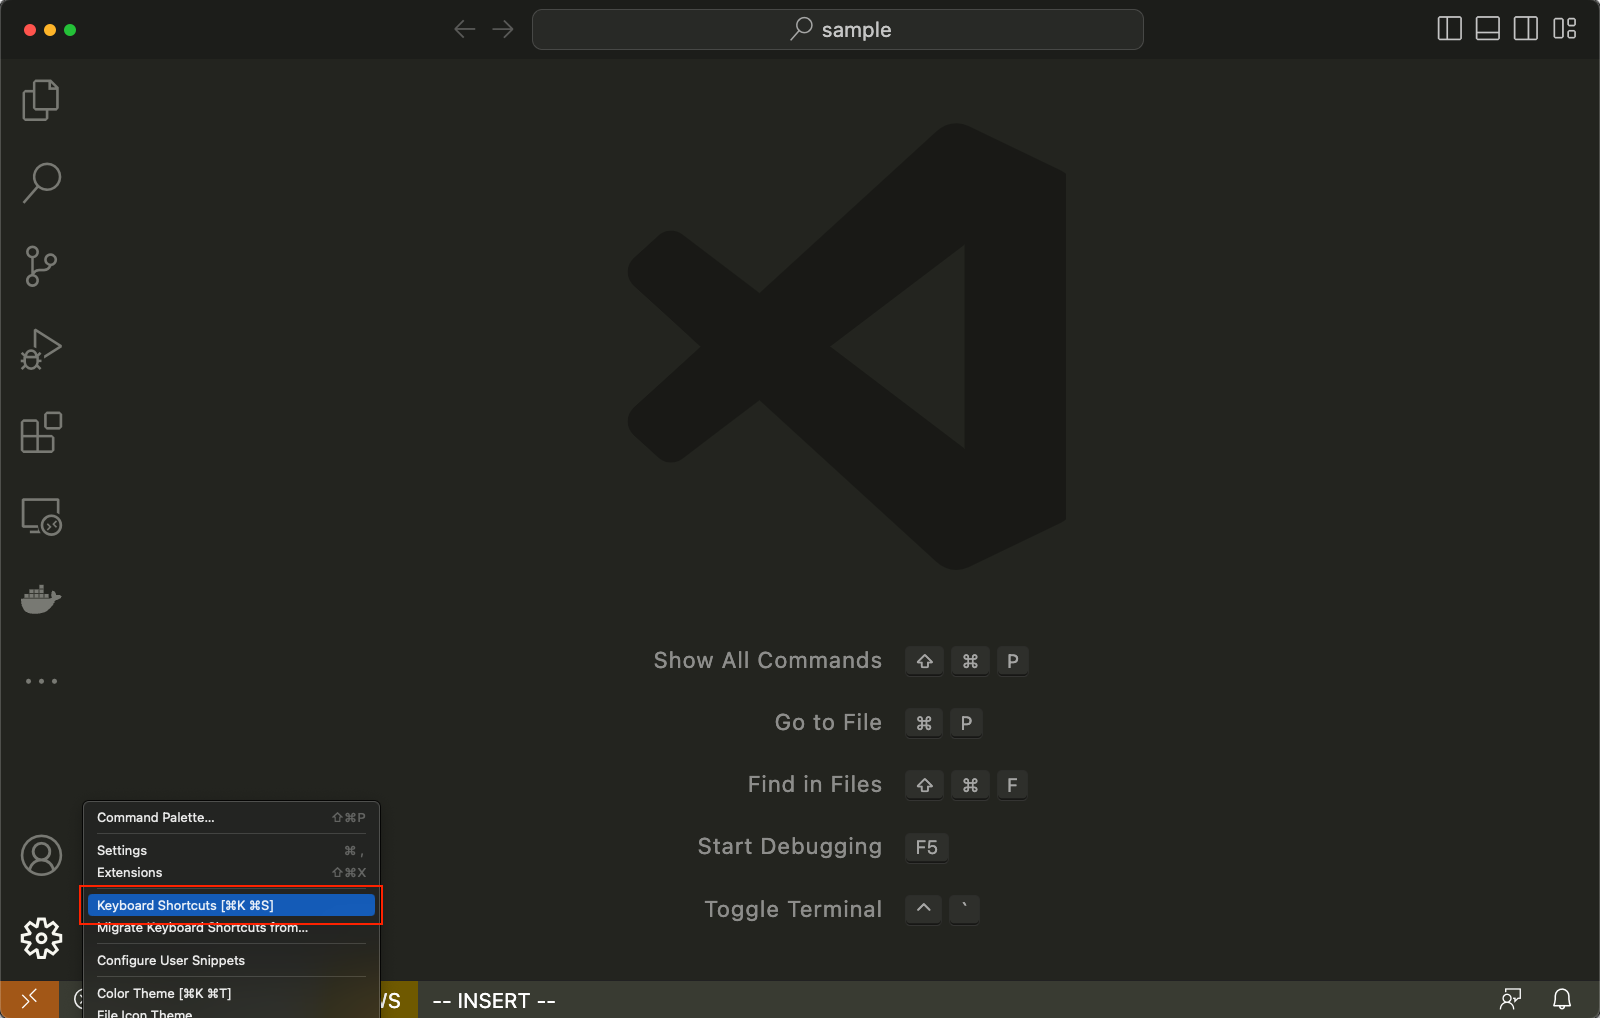Open Migrate Keyboard Shortcuts from submenu

[202, 928]
